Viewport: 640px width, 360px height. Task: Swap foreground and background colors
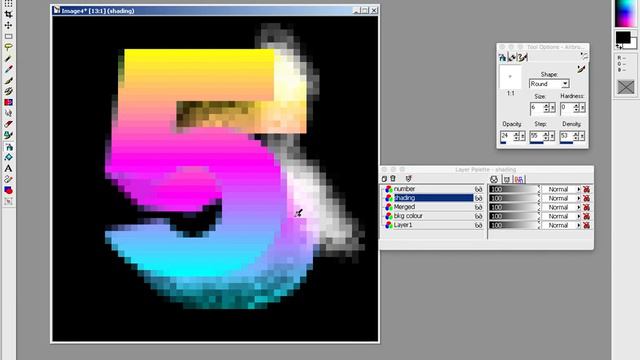click(619, 47)
